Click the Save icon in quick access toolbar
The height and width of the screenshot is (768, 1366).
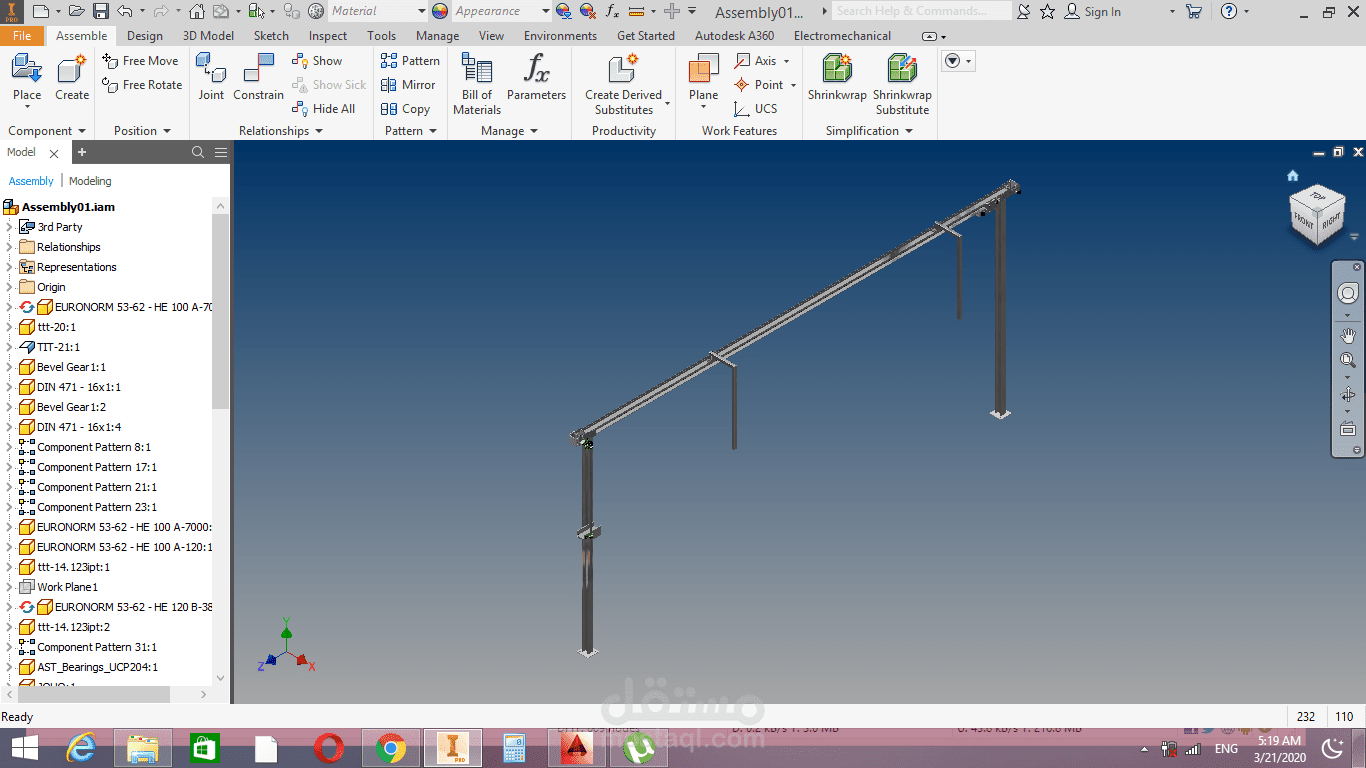pos(101,12)
